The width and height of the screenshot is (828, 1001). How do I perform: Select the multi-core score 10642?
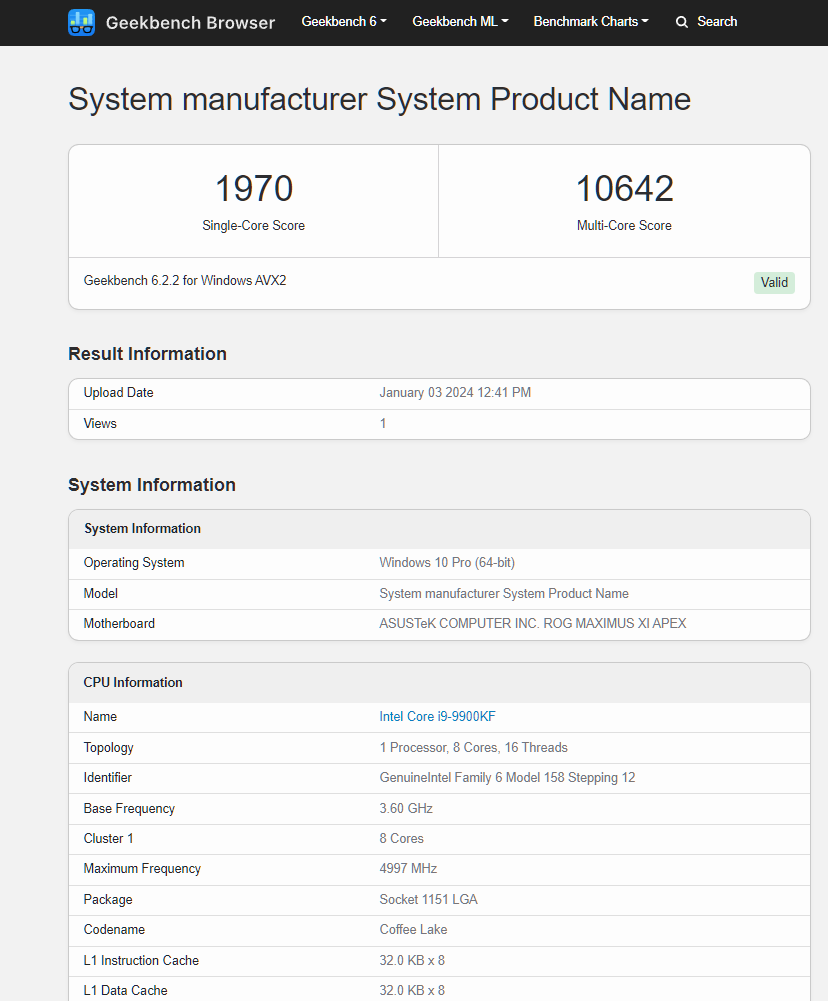click(x=624, y=189)
